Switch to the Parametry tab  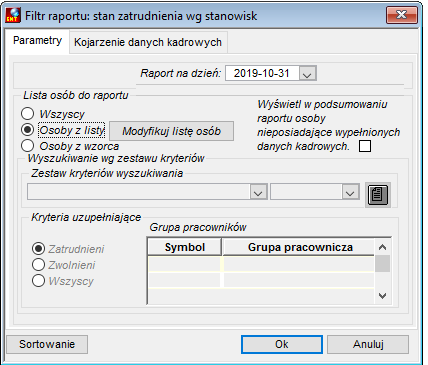click(37, 41)
